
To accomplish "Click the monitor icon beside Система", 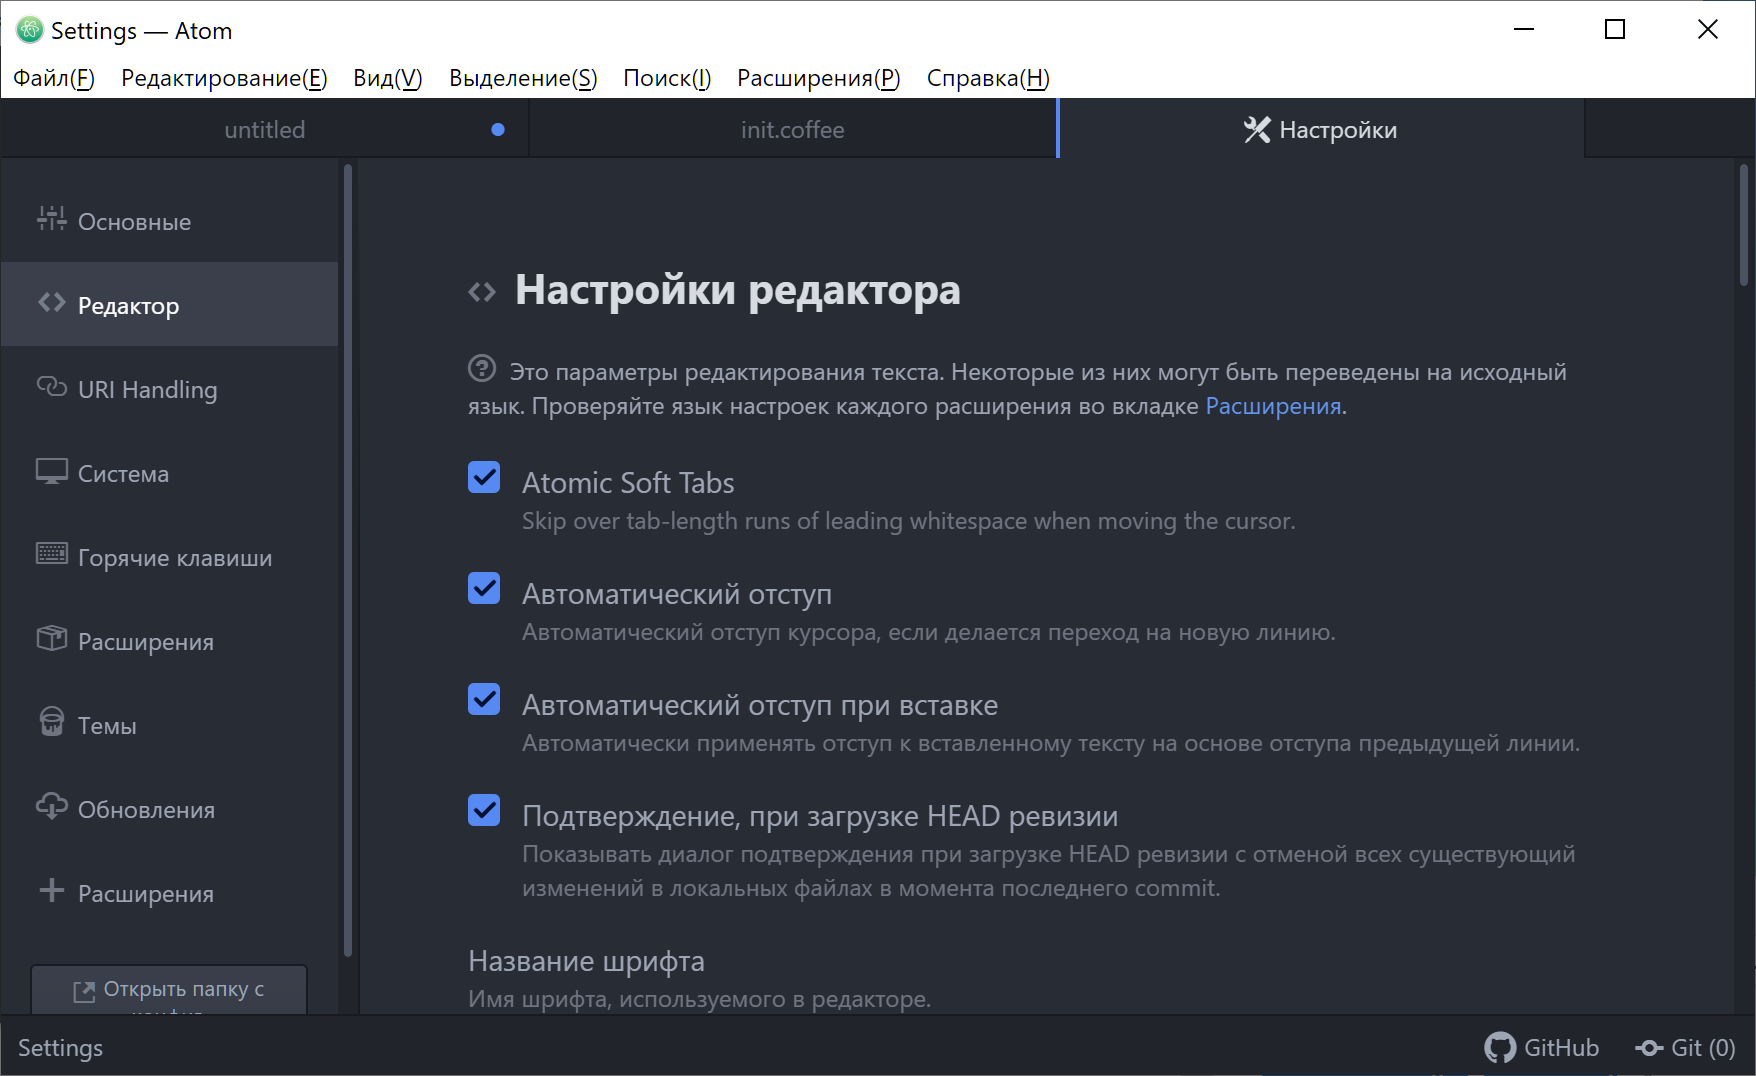I will tap(52, 471).
